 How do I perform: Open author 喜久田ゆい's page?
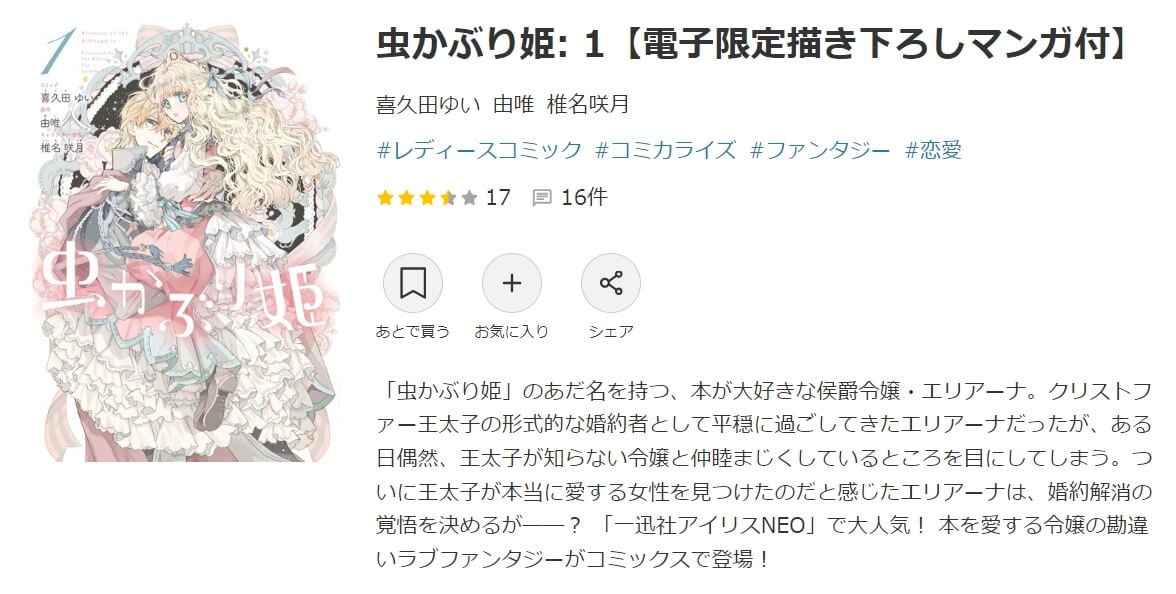pyautogui.click(x=428, y=104)
